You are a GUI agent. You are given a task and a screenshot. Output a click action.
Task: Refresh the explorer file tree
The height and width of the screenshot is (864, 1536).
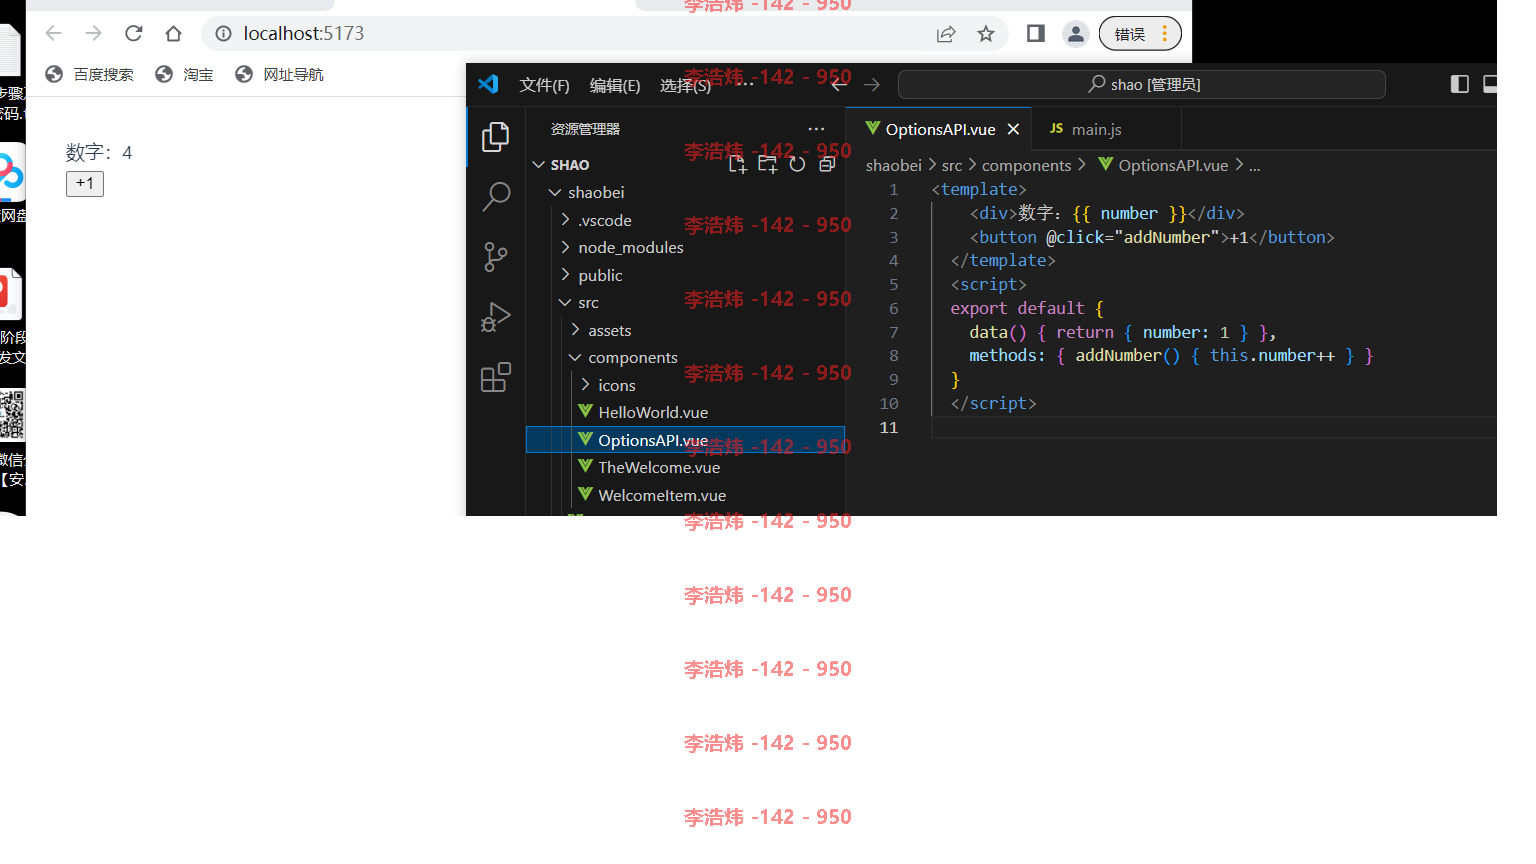[797, 165]
